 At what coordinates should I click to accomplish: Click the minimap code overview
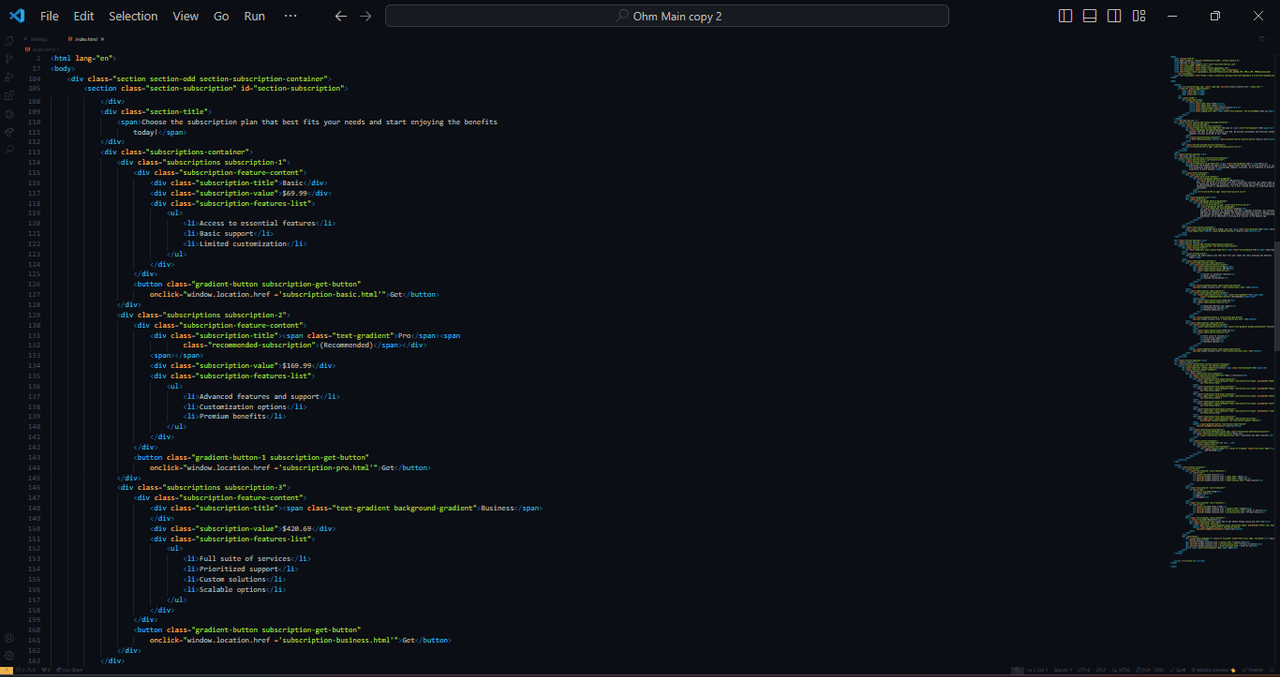point(1222,300)
